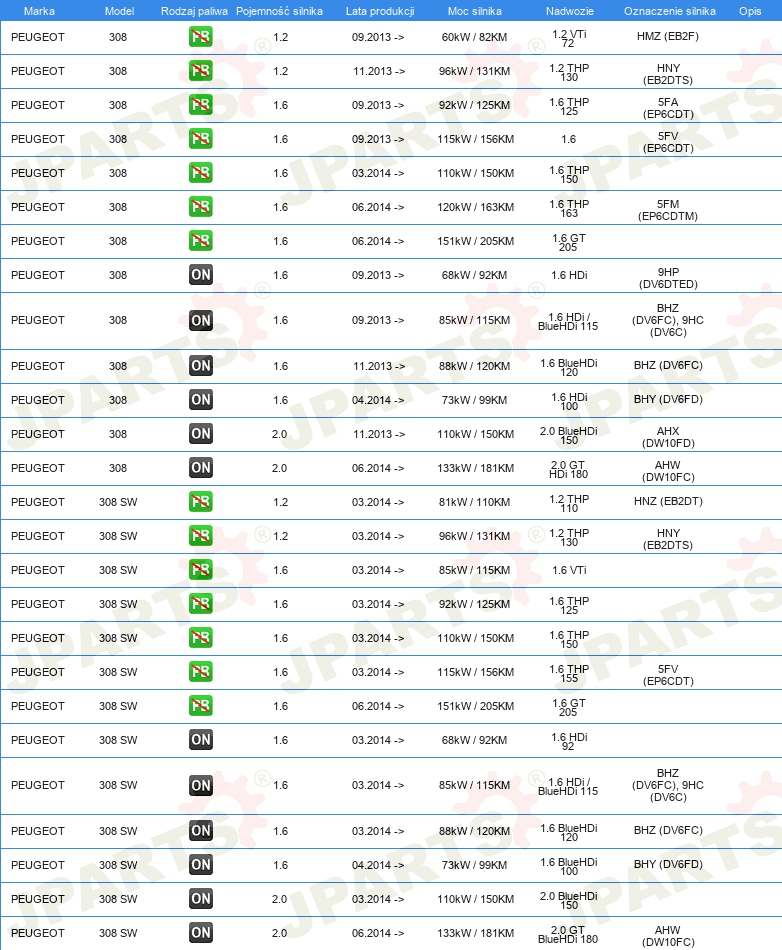782x950 pixels.
Task: Click 308 SW model cell in 81kW / 110KM row
Action: (x=118, y=502)
